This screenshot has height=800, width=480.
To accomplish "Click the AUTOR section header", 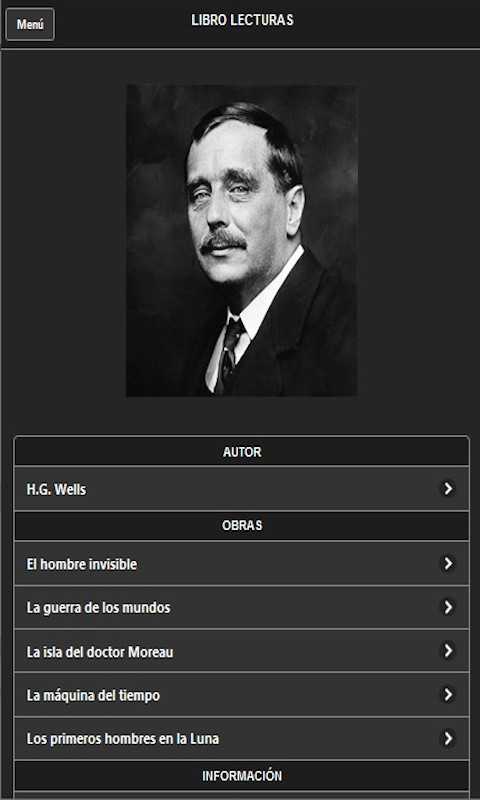I will pyautogui.click(x=242, y=452).
